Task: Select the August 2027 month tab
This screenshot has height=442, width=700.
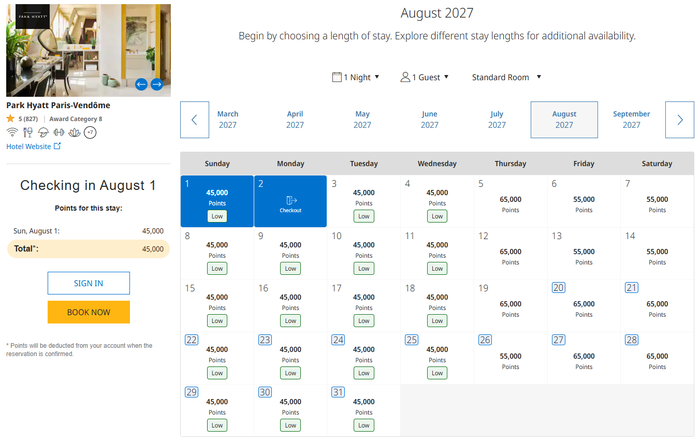Action: click(564, 120)
